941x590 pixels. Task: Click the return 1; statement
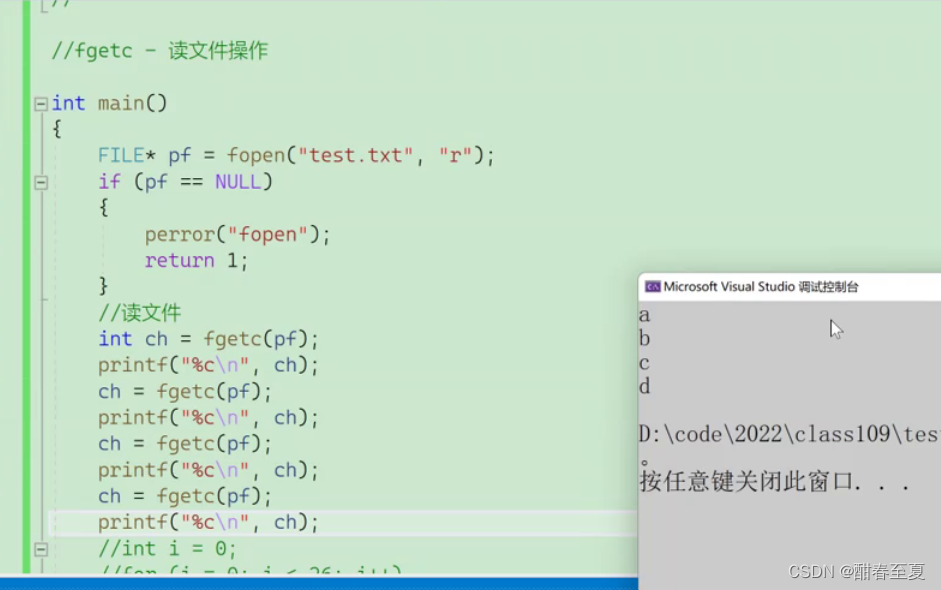[196, 261]
